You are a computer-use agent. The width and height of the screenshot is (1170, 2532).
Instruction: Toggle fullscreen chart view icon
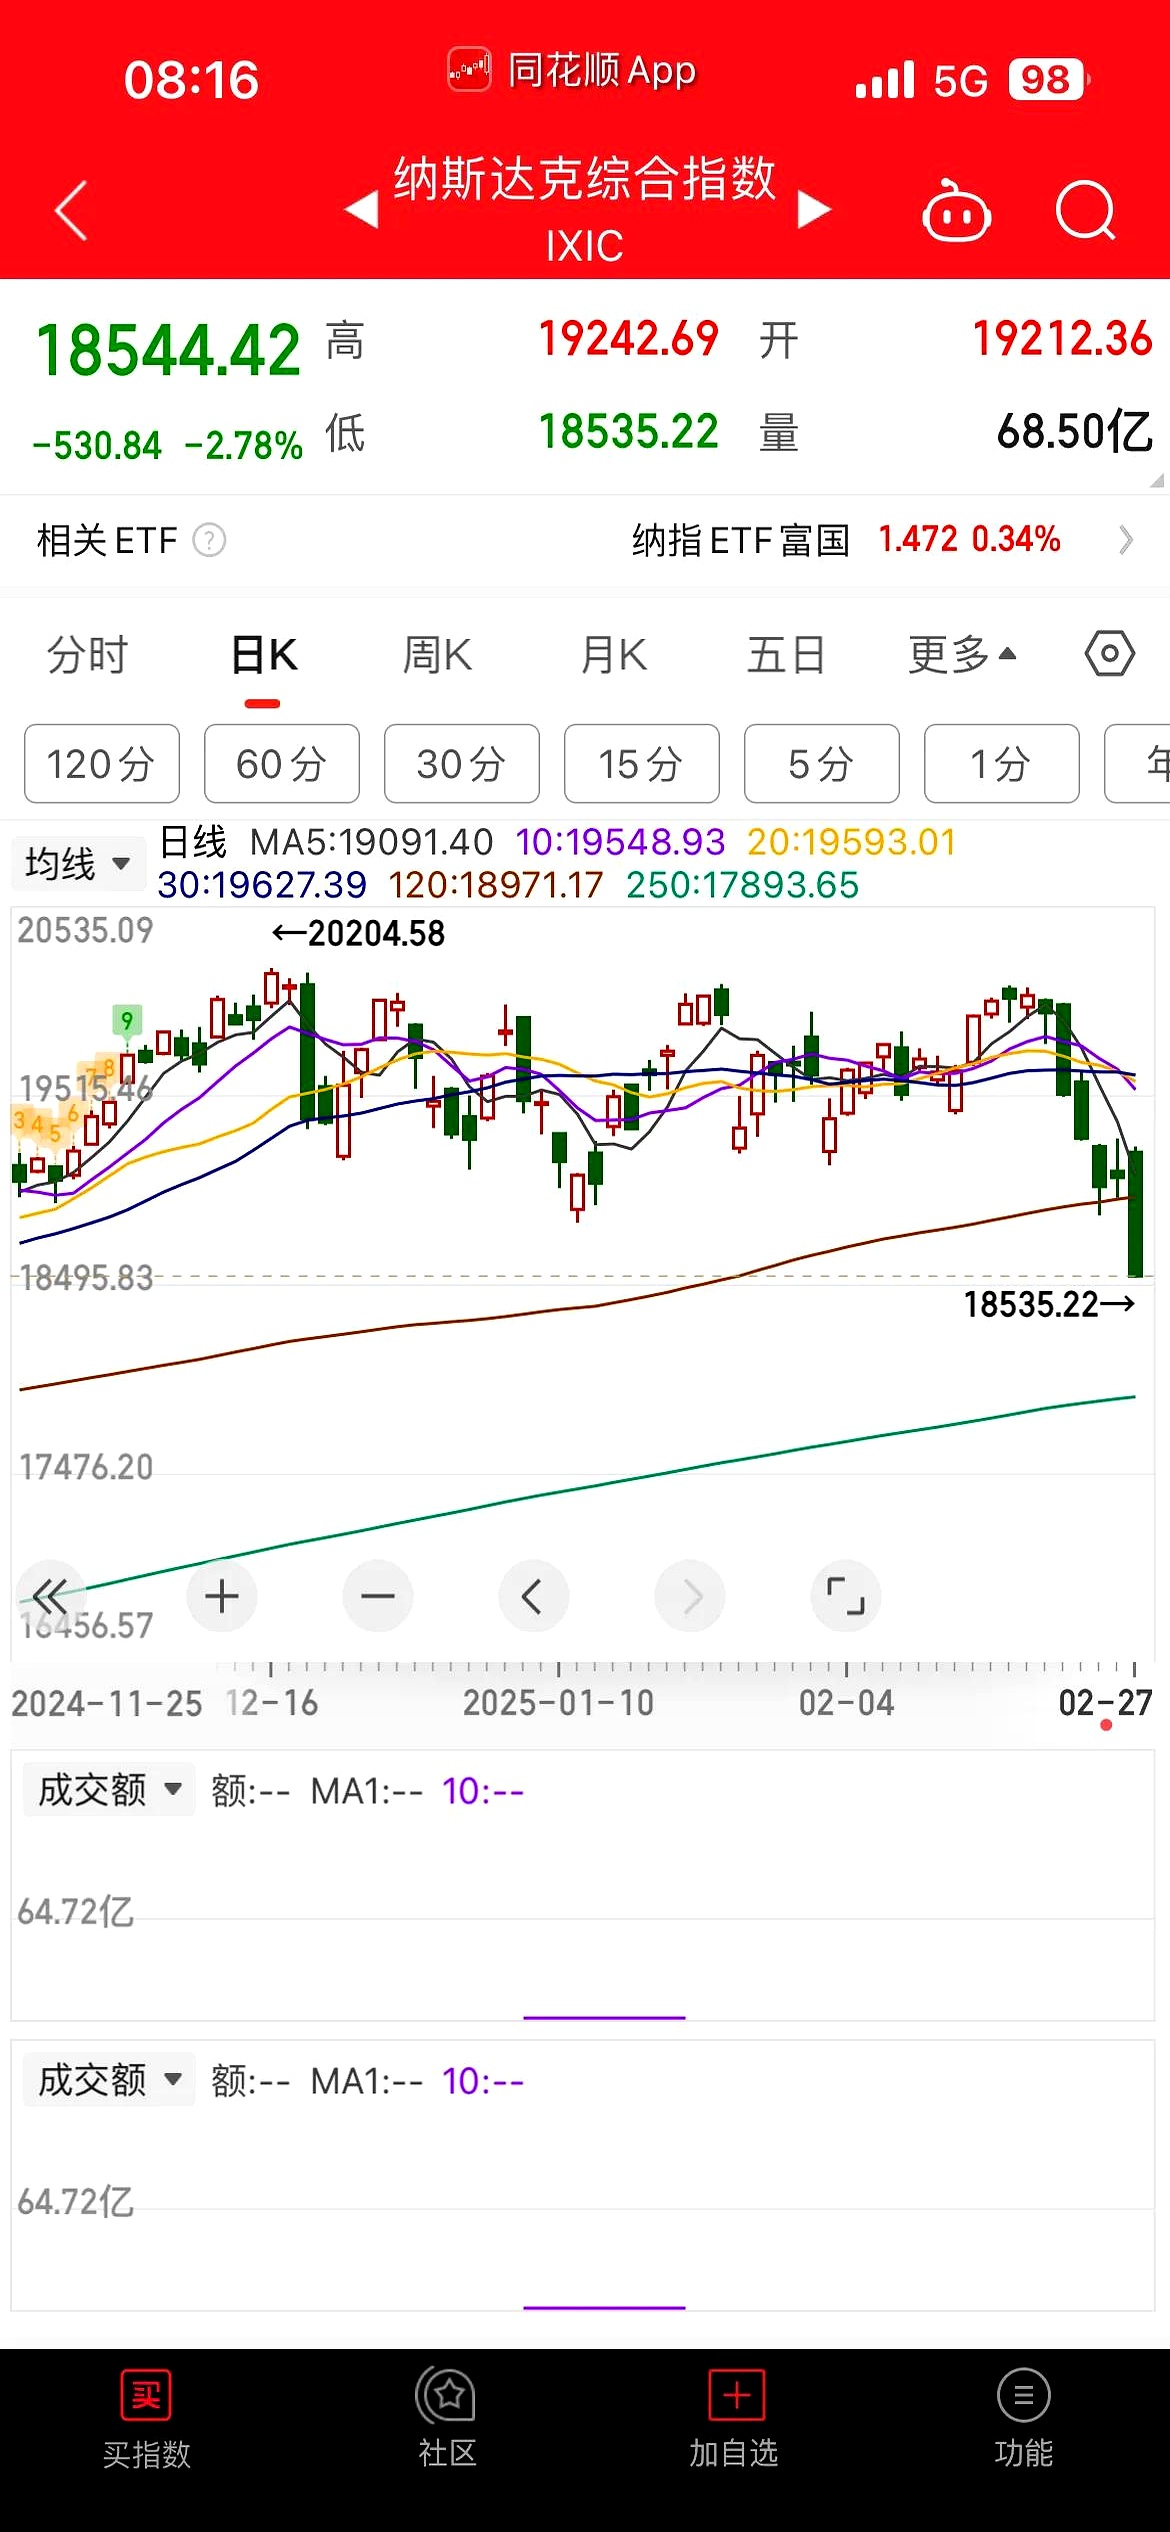click(x=845, y=1596)
